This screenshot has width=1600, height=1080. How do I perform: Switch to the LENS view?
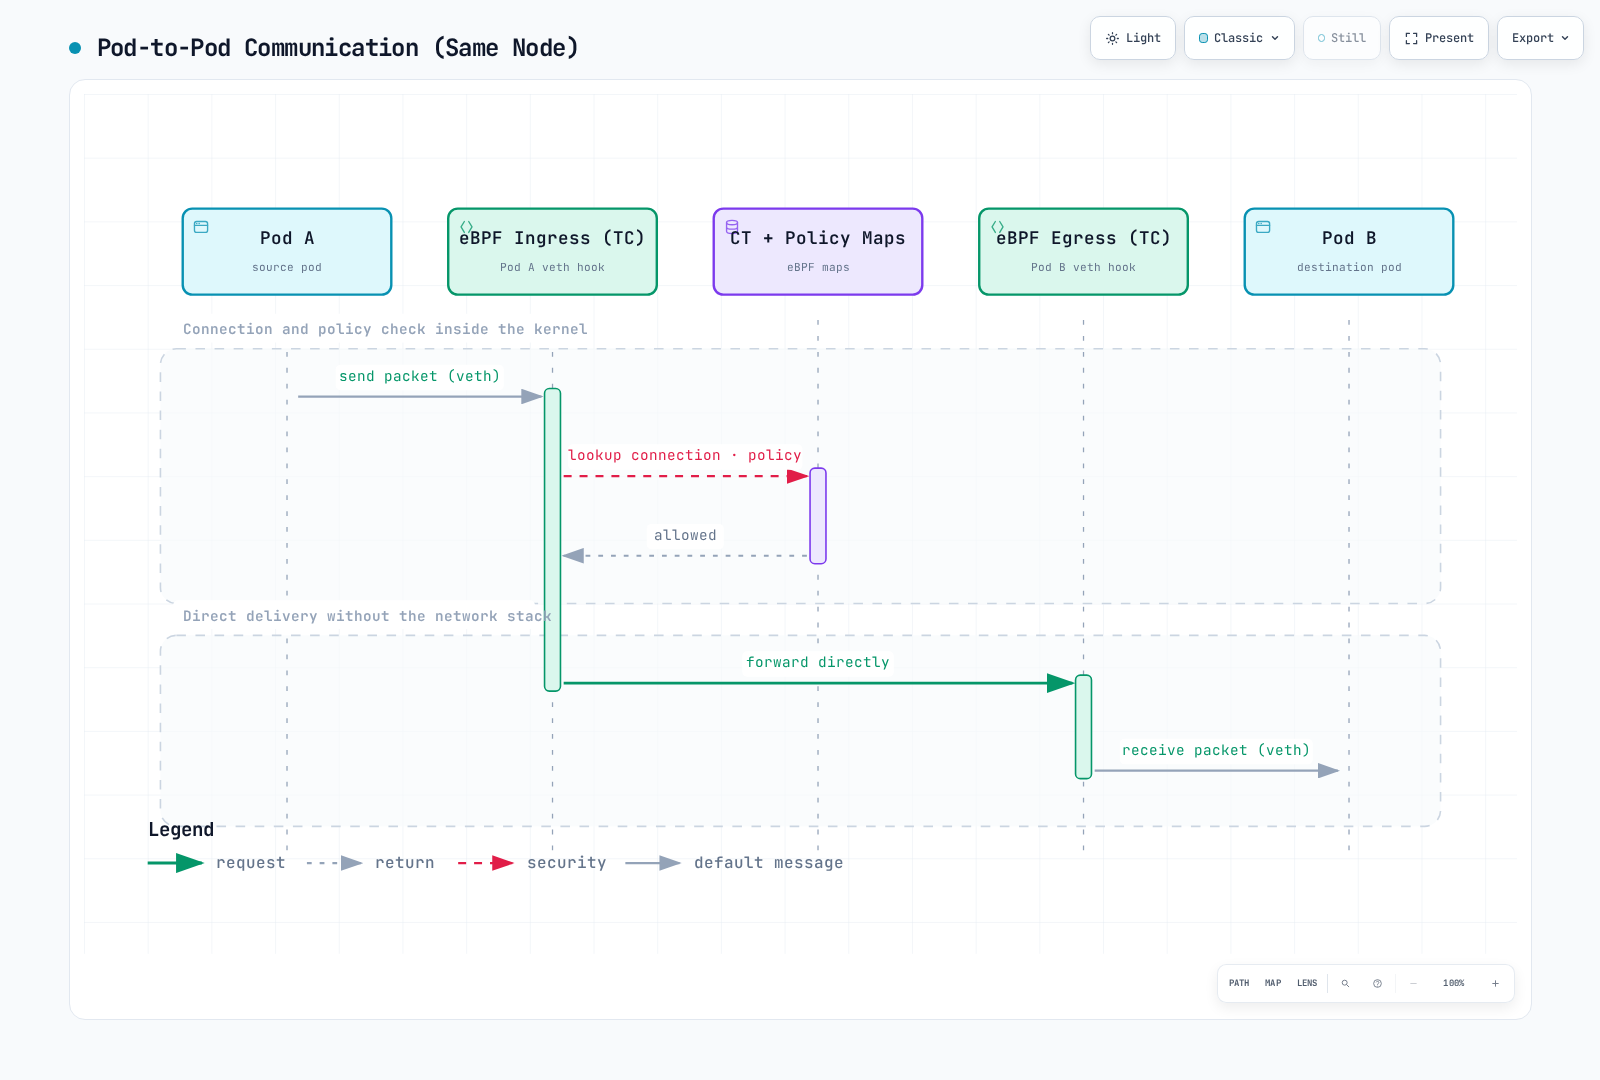click(1307, 983)
